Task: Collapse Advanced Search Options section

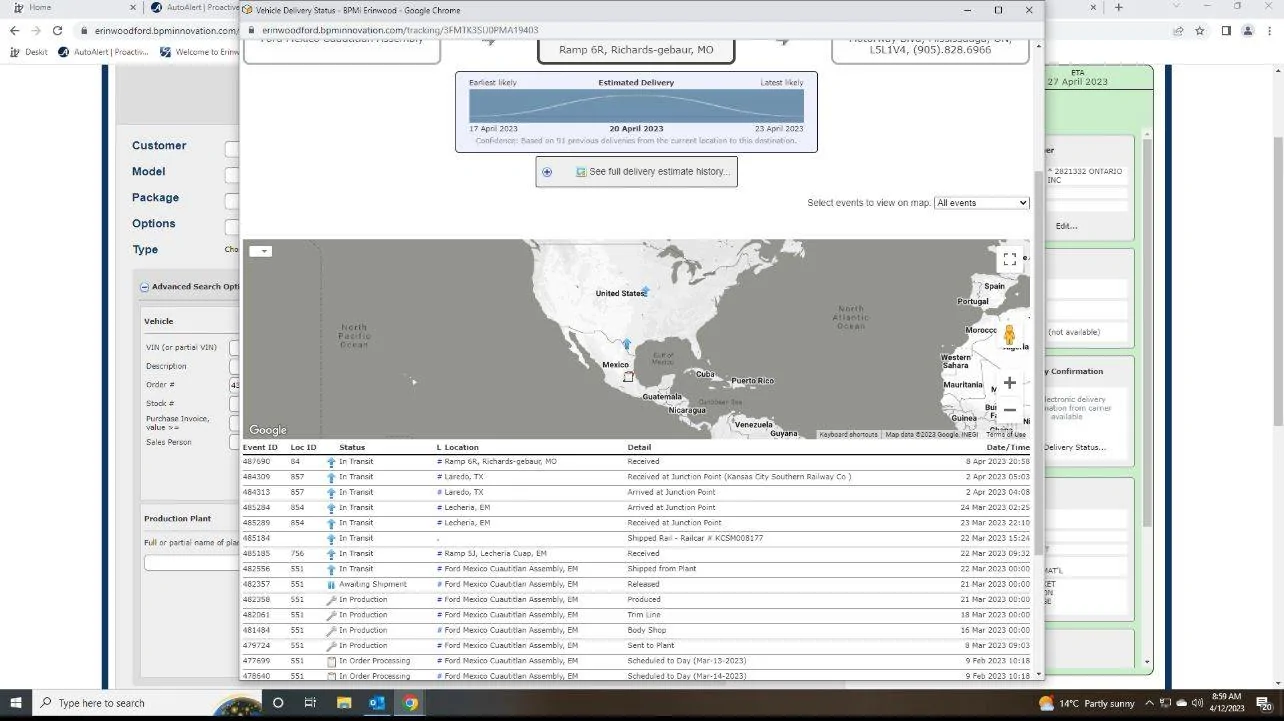Action: [x=144, y=287]
